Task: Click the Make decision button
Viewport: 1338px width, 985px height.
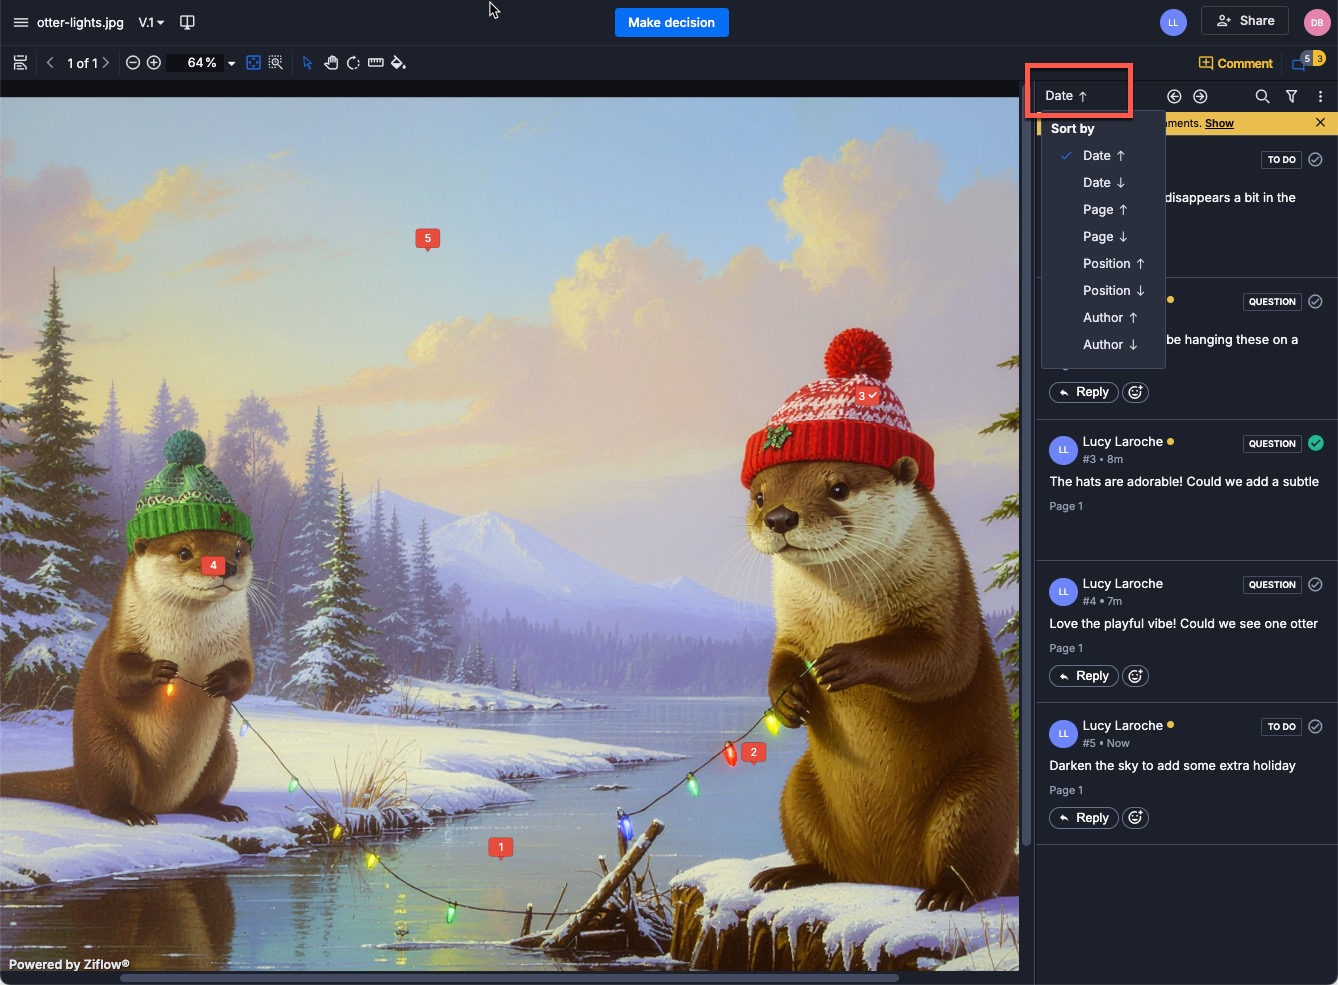Action: click(x=671, y=22)
